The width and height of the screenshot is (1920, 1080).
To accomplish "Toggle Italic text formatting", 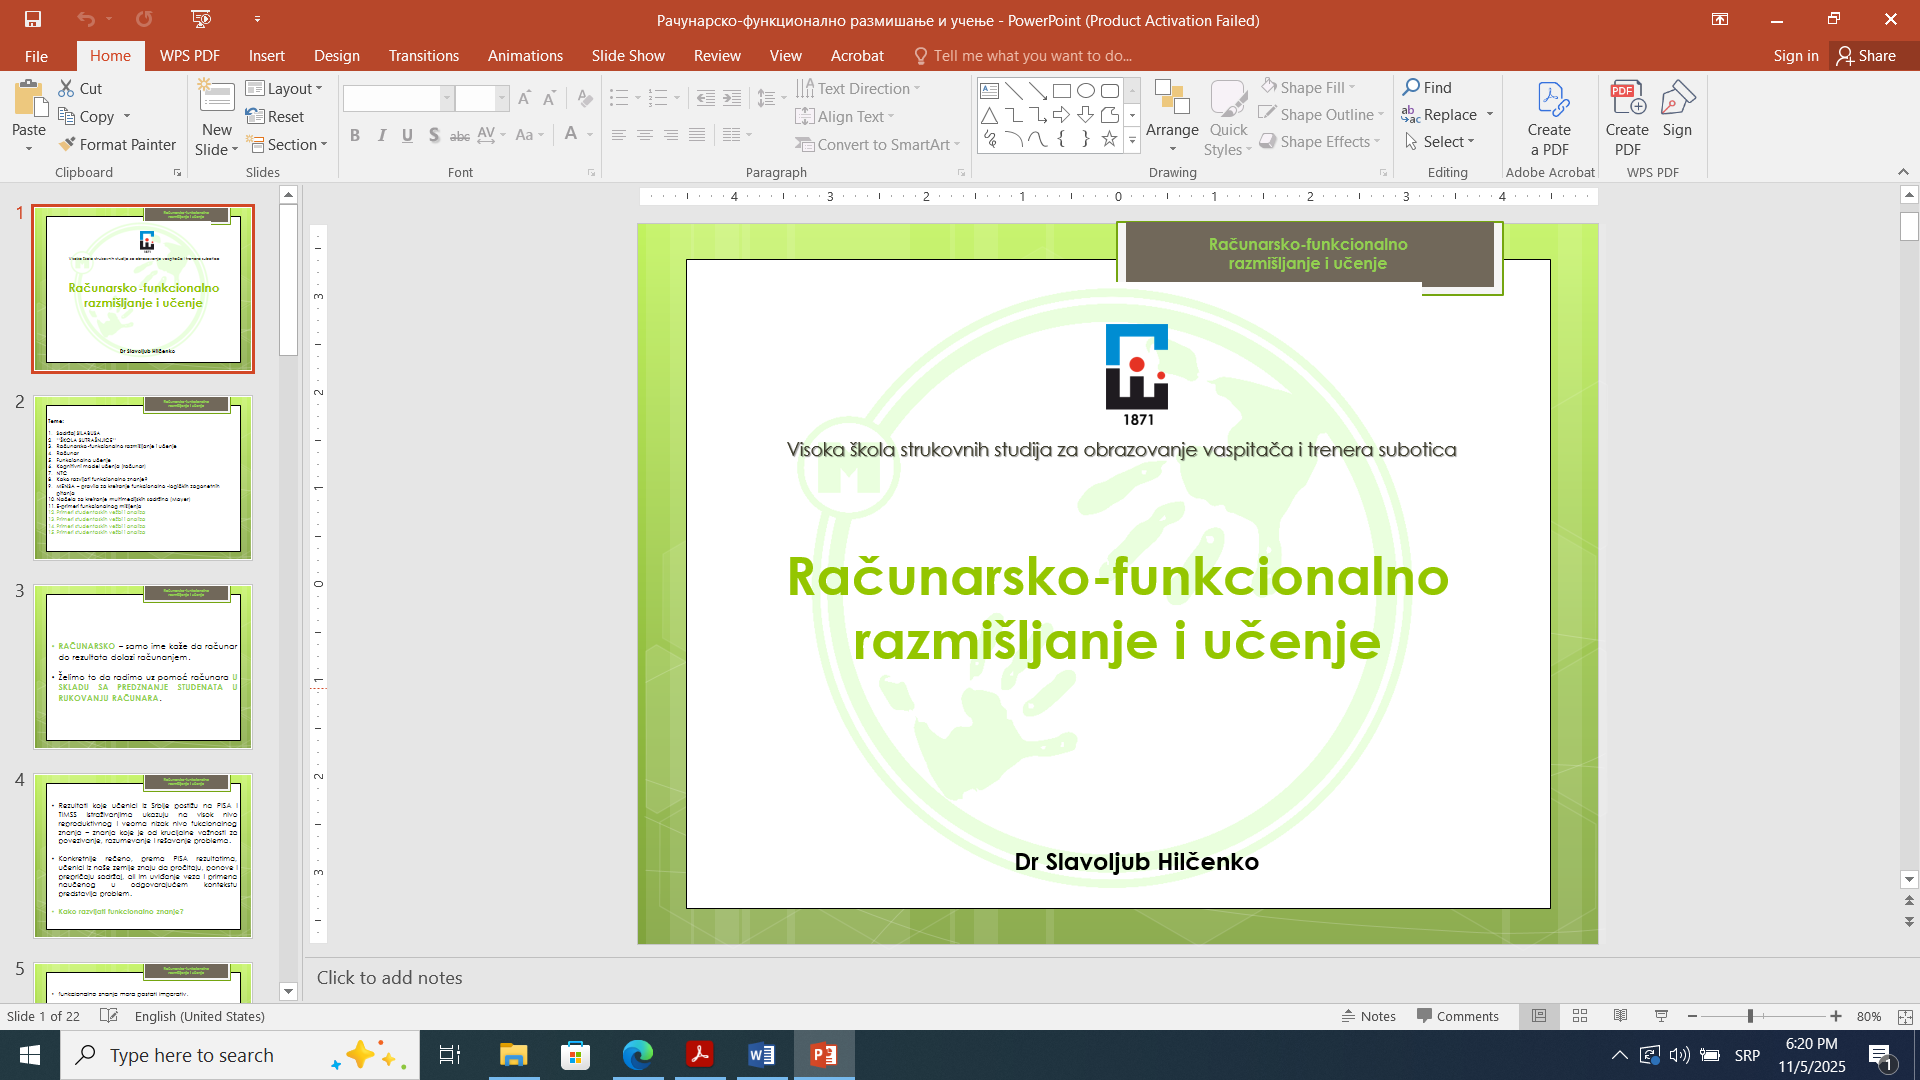I will (381, 135).
